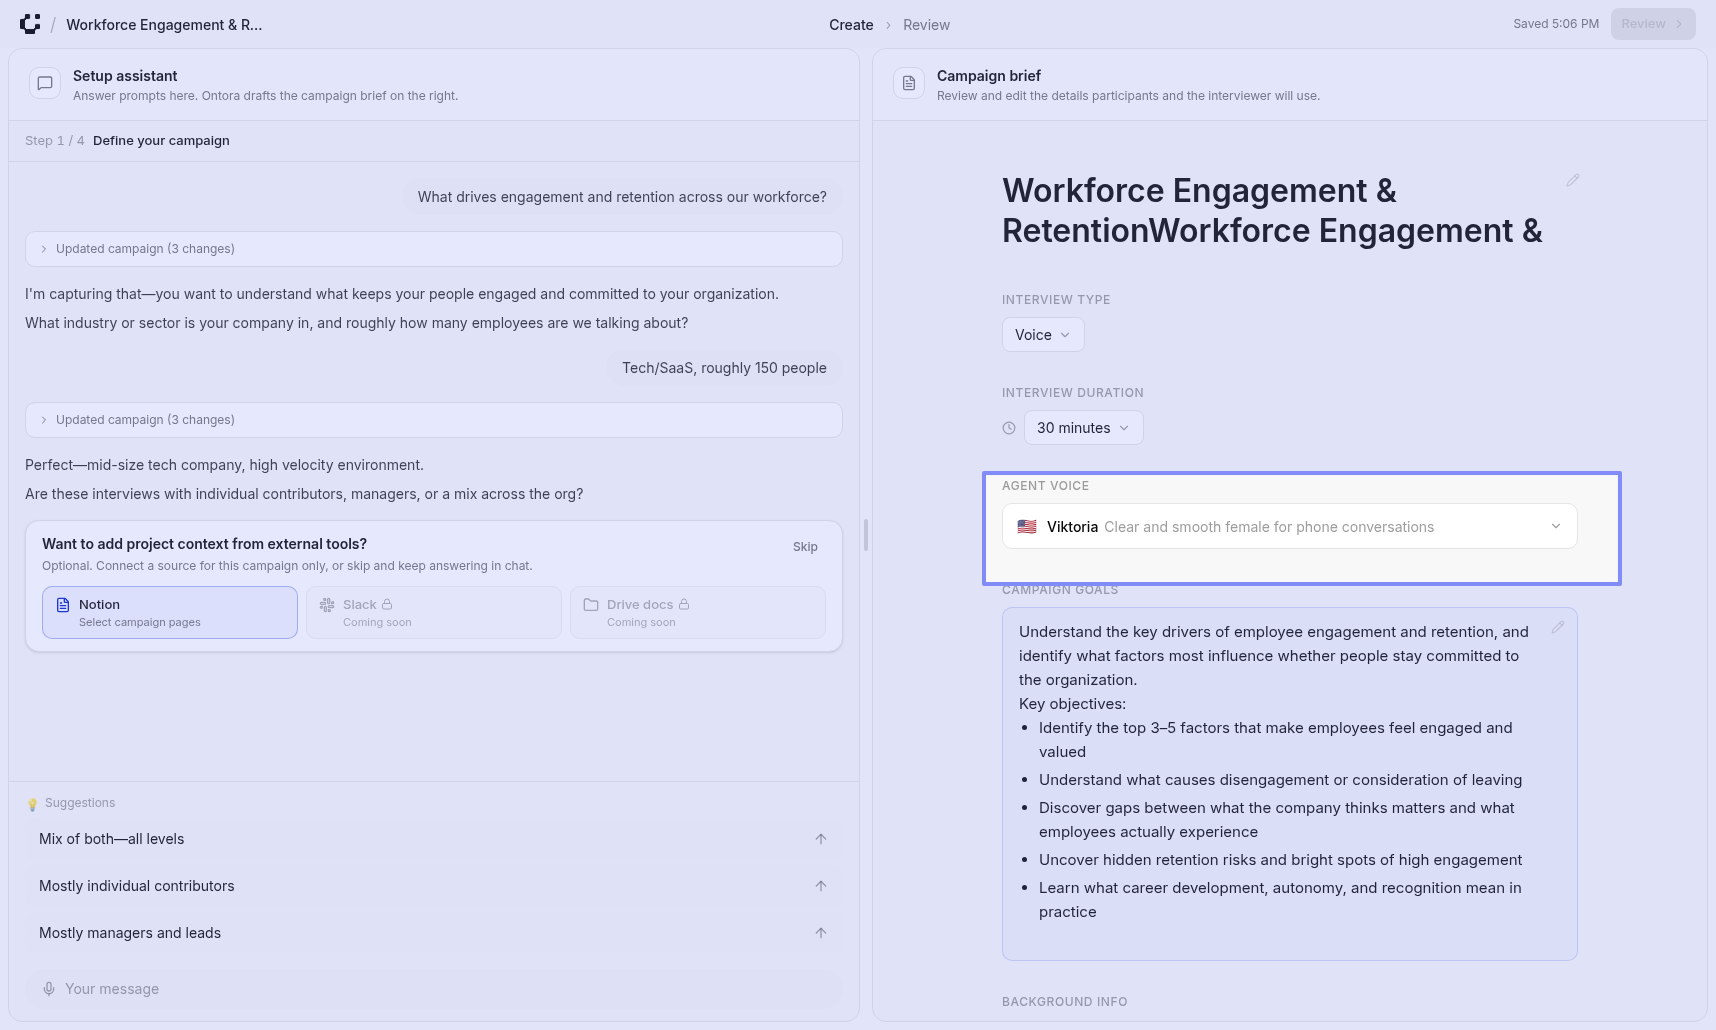Click the Setup assistant chat icon
Screen dimensions: 1716x1030
(x=45, y=84)
